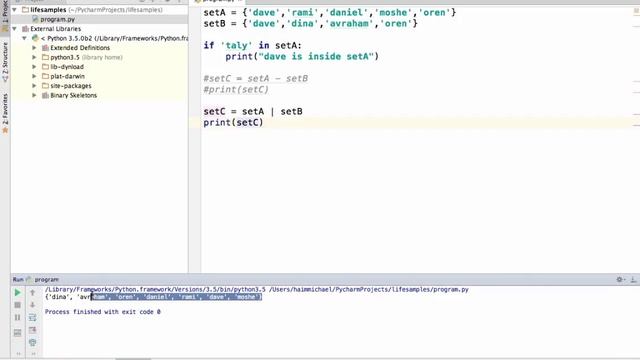Collapse the External Libraries node

click(15, 29)
